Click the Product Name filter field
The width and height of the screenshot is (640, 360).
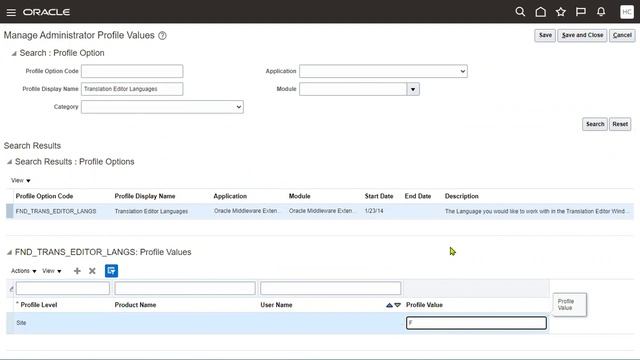tap(185, 288)
